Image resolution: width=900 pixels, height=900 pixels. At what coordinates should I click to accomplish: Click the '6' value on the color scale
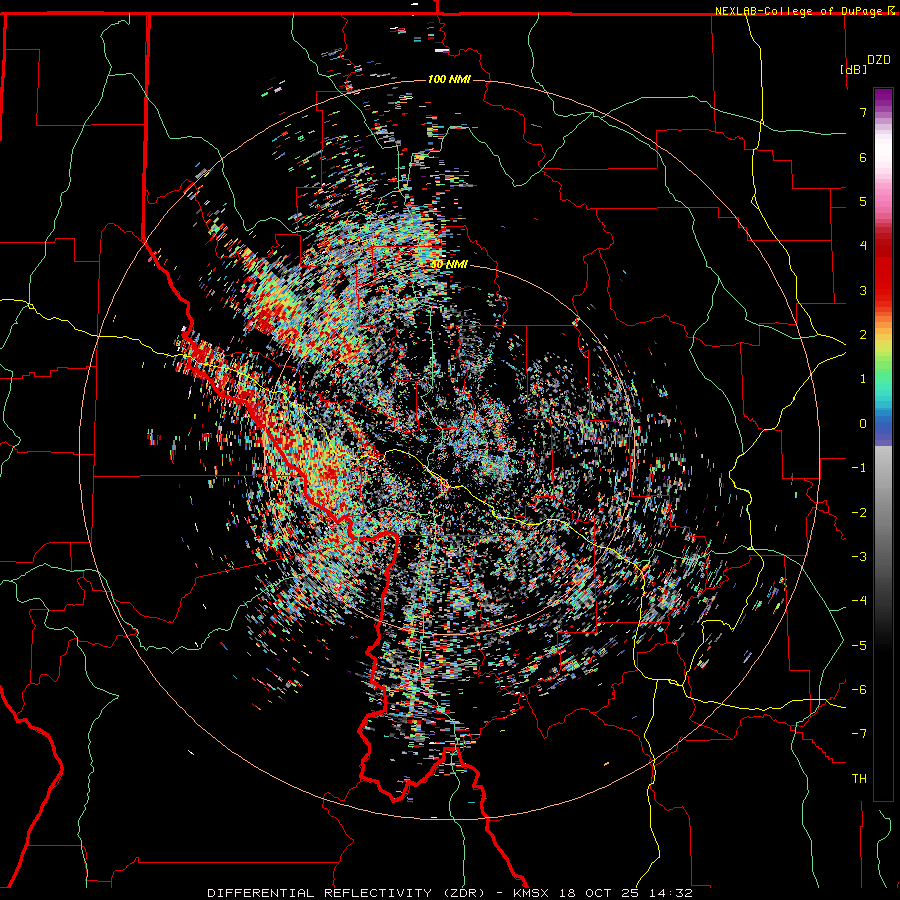(x=863, y=157)
